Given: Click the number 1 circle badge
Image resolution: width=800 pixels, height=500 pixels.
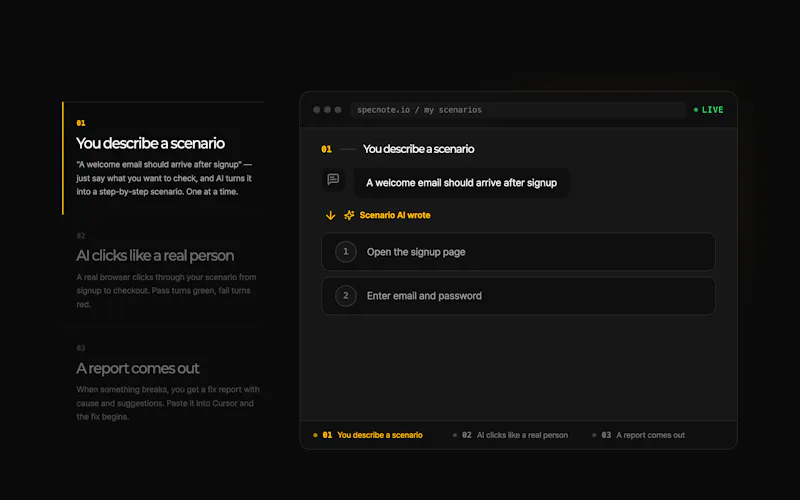Looking at the screenshot, I should (345, 252).
